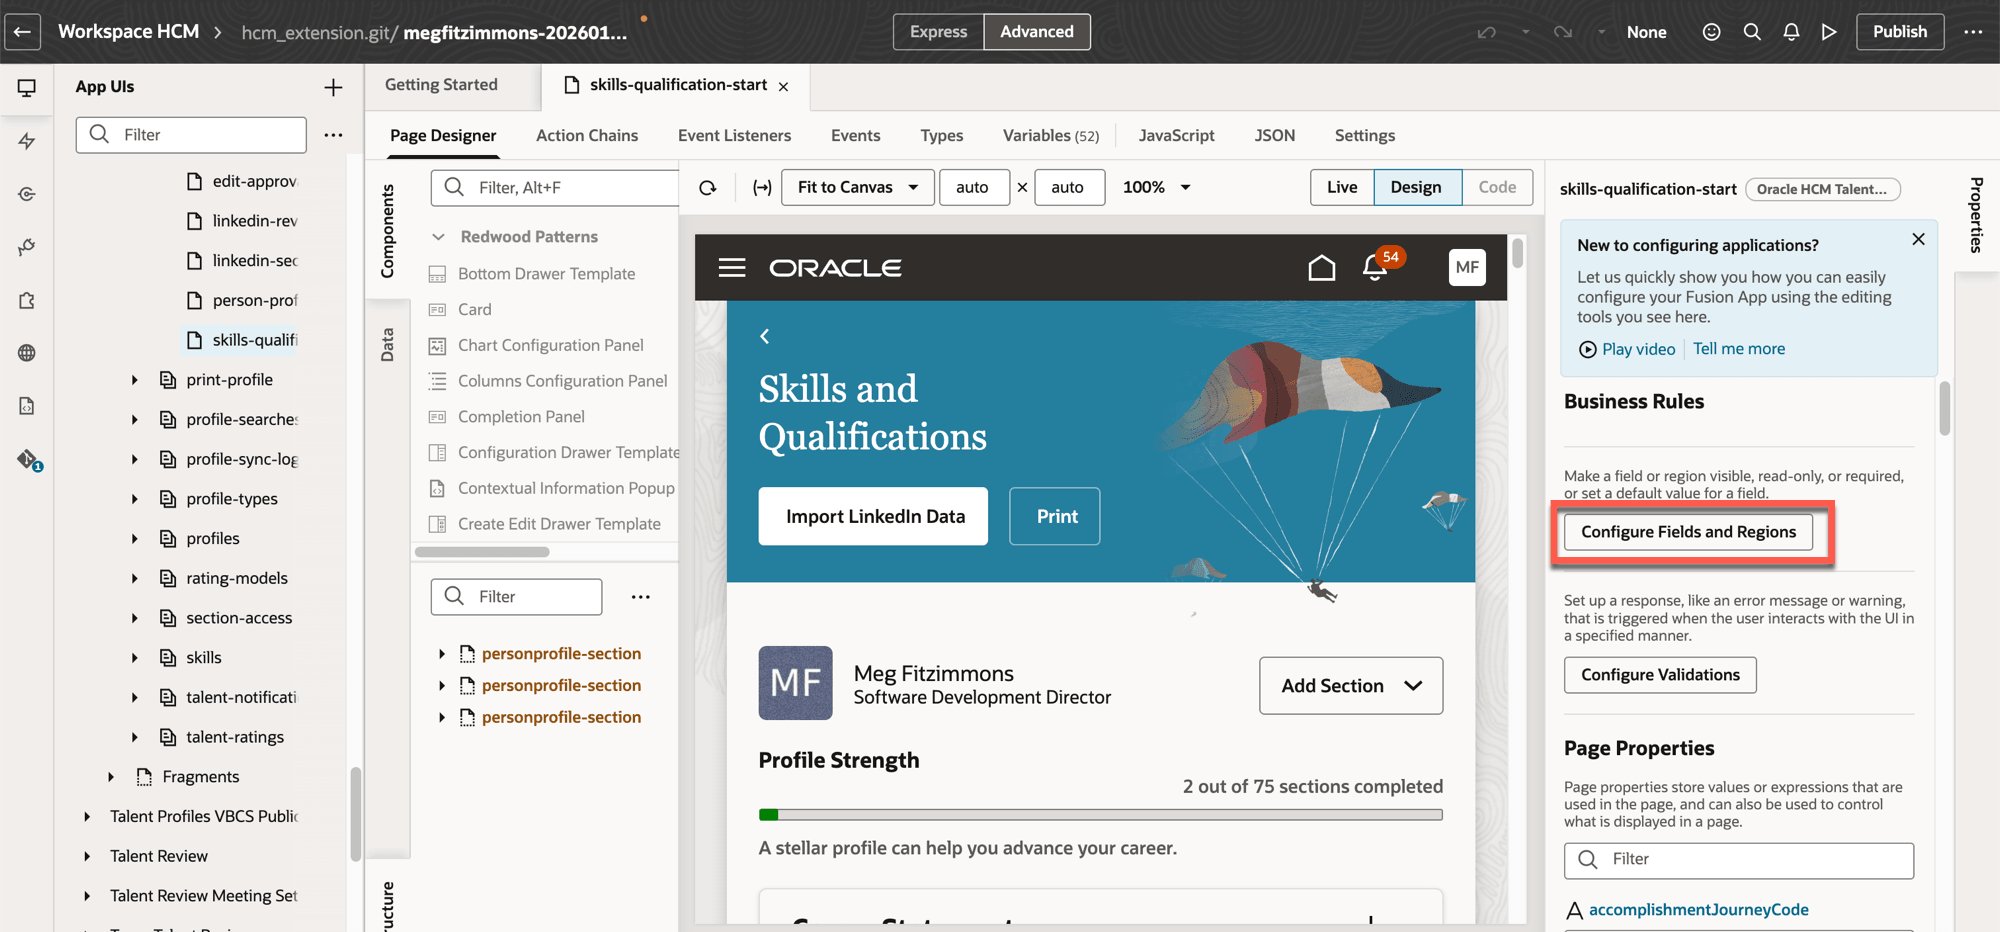The width and height of the screenshot is (2000, 932).
Task: Select the Advanced editing mode toggle
Action: [1036, 31]
